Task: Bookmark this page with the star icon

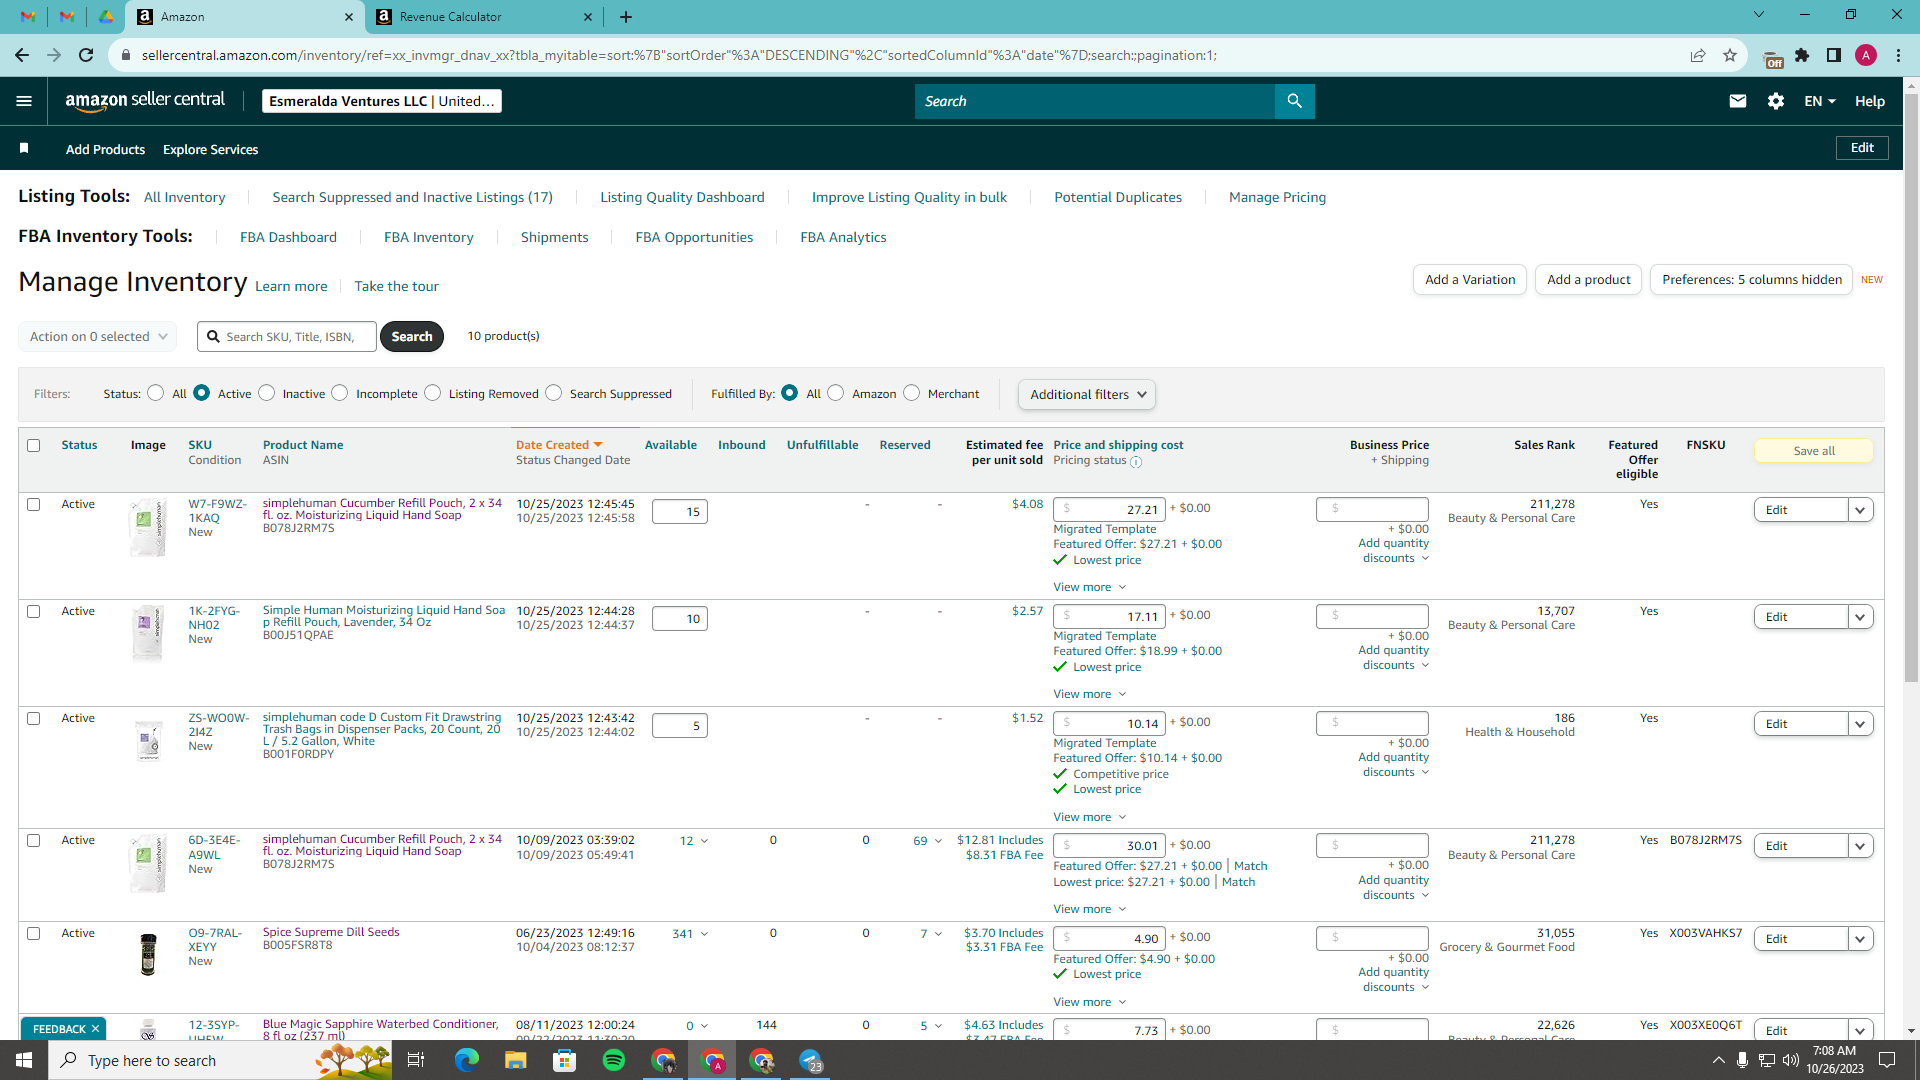Action: [x=1730, y=55]
